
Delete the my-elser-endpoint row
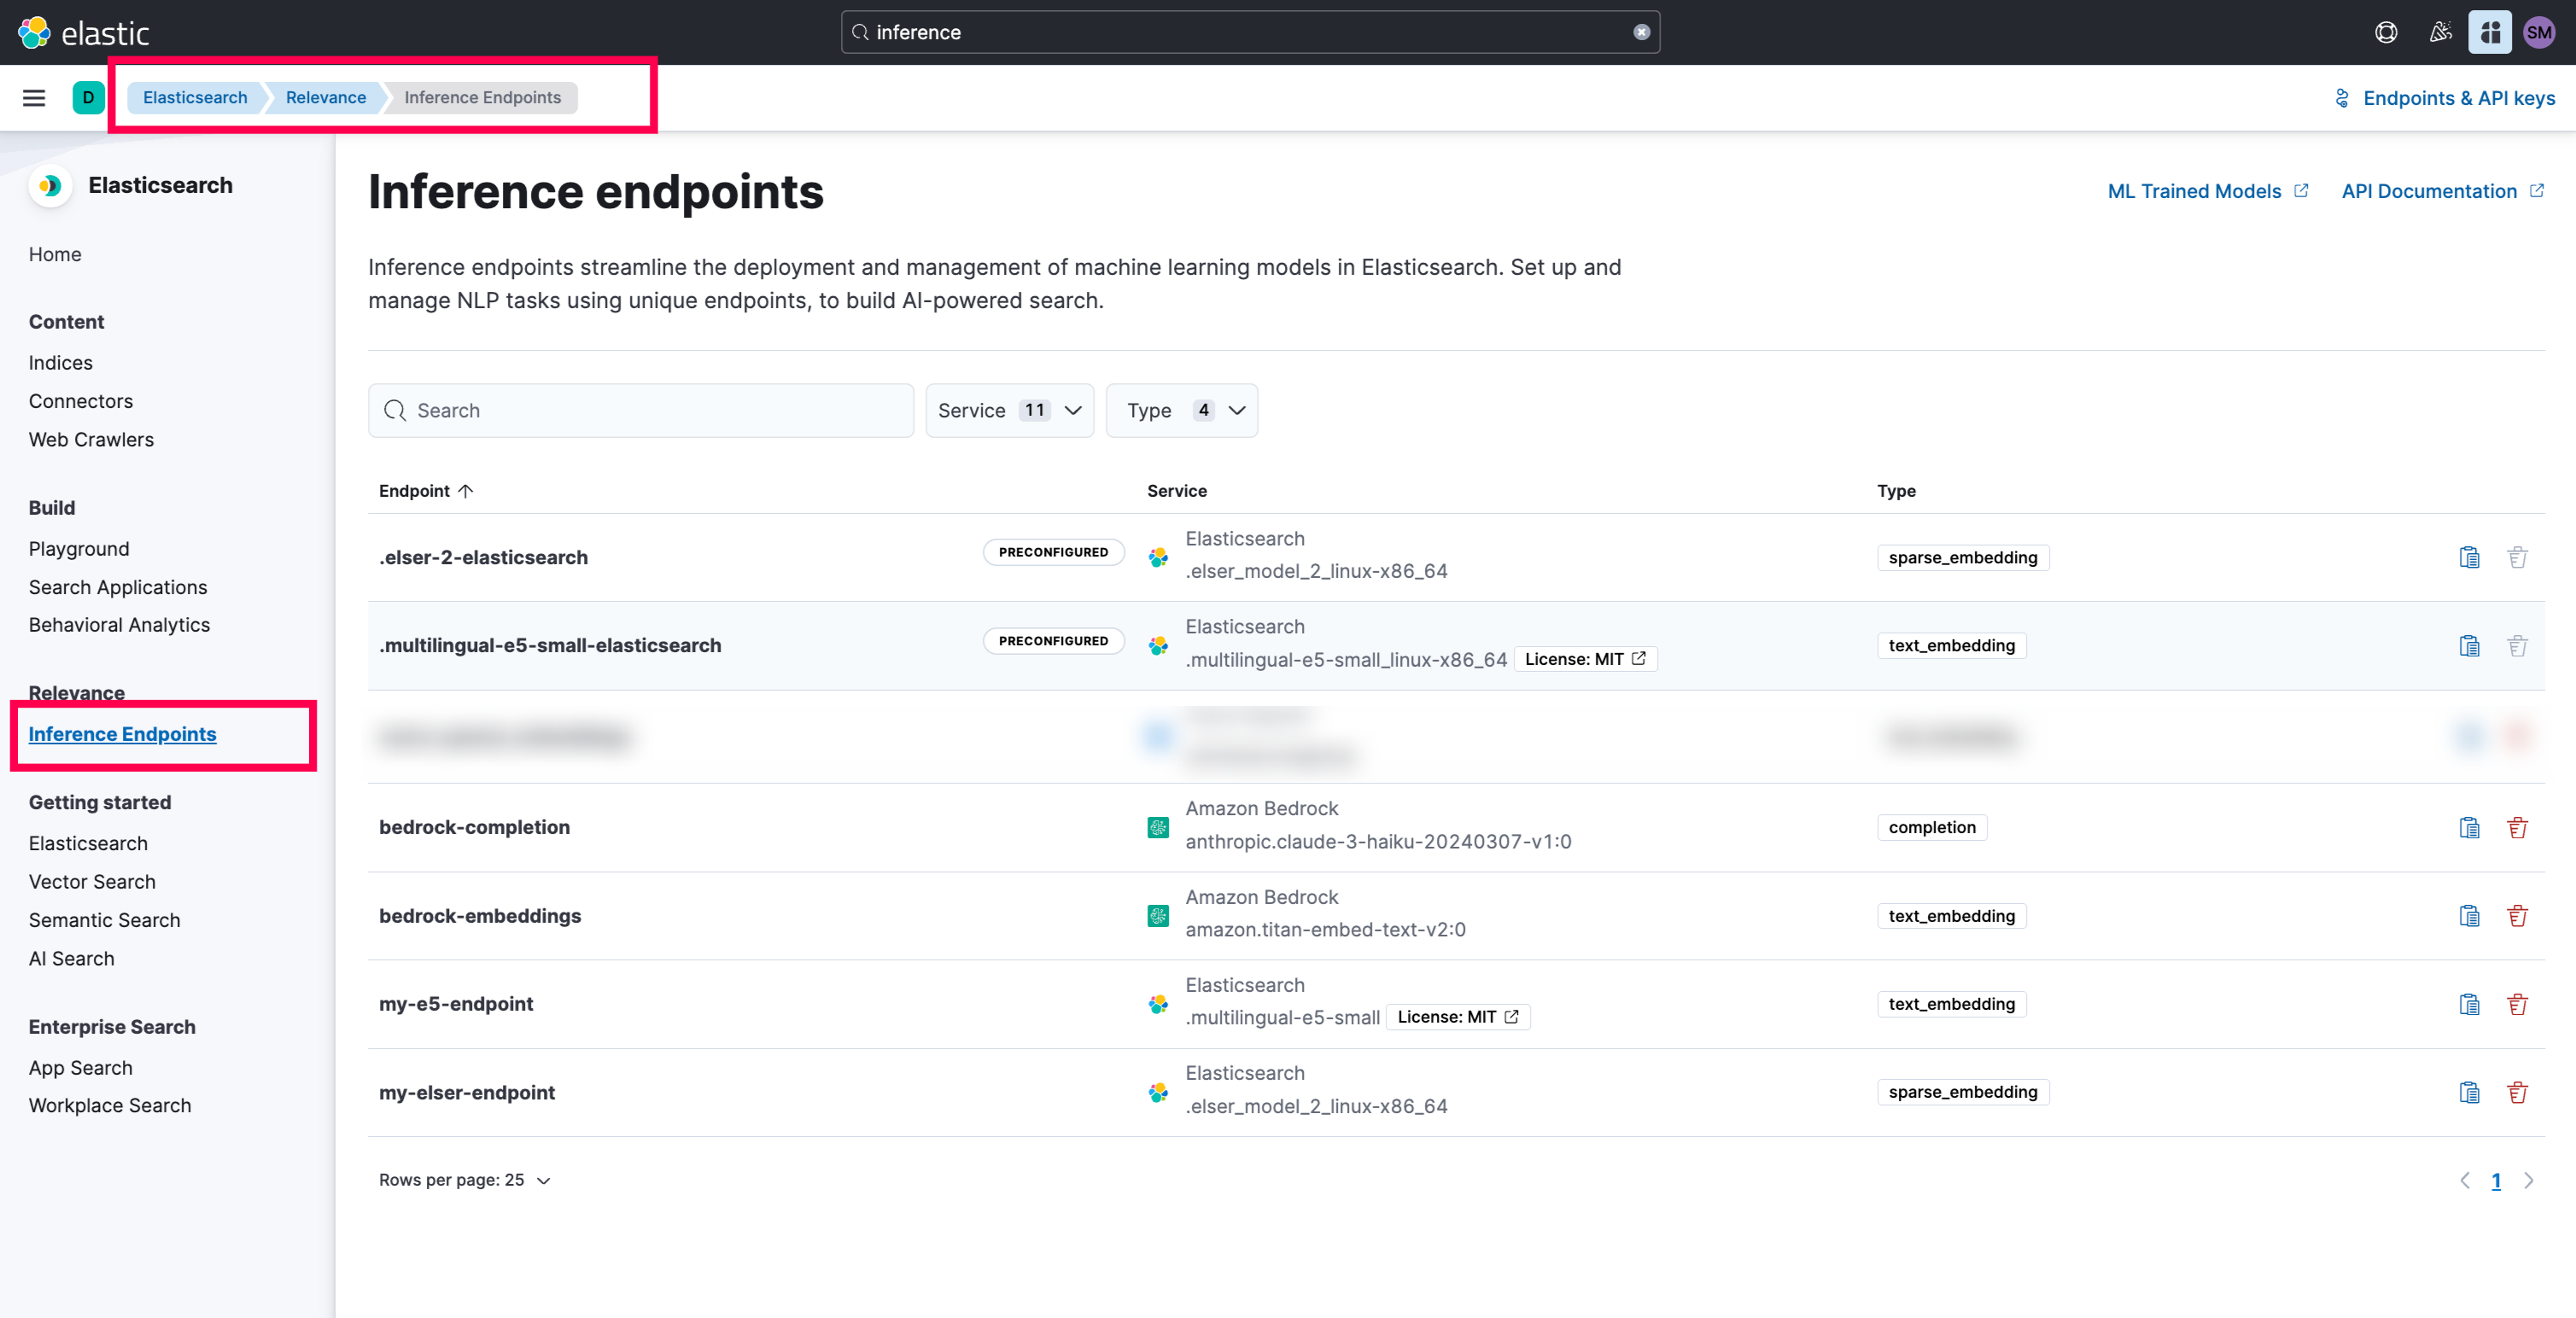(2517, 1092)
